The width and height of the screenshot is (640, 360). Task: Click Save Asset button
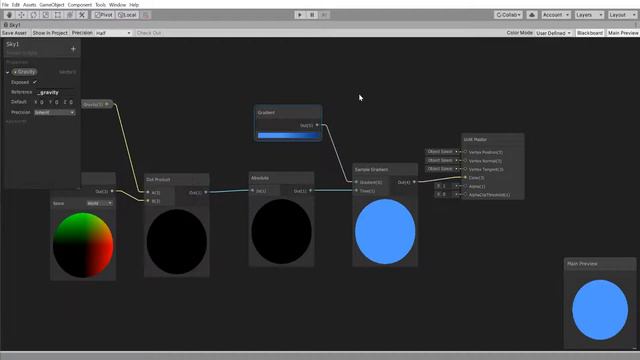click(14, 33)
